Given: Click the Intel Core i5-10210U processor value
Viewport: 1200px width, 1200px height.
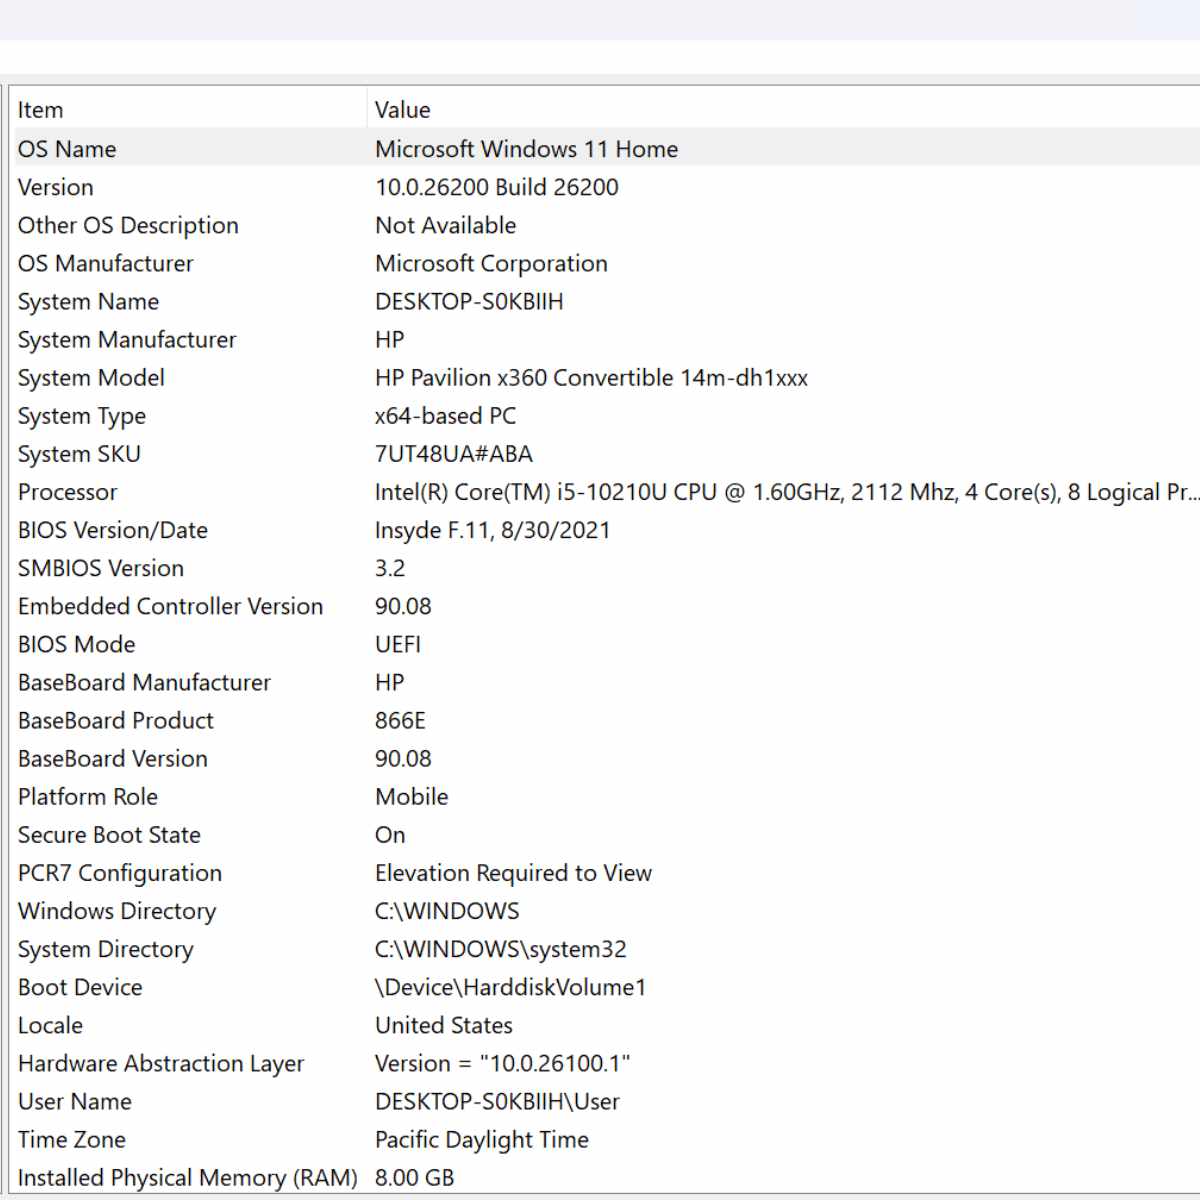Looking at the screenshot, I should pos(785,492).
